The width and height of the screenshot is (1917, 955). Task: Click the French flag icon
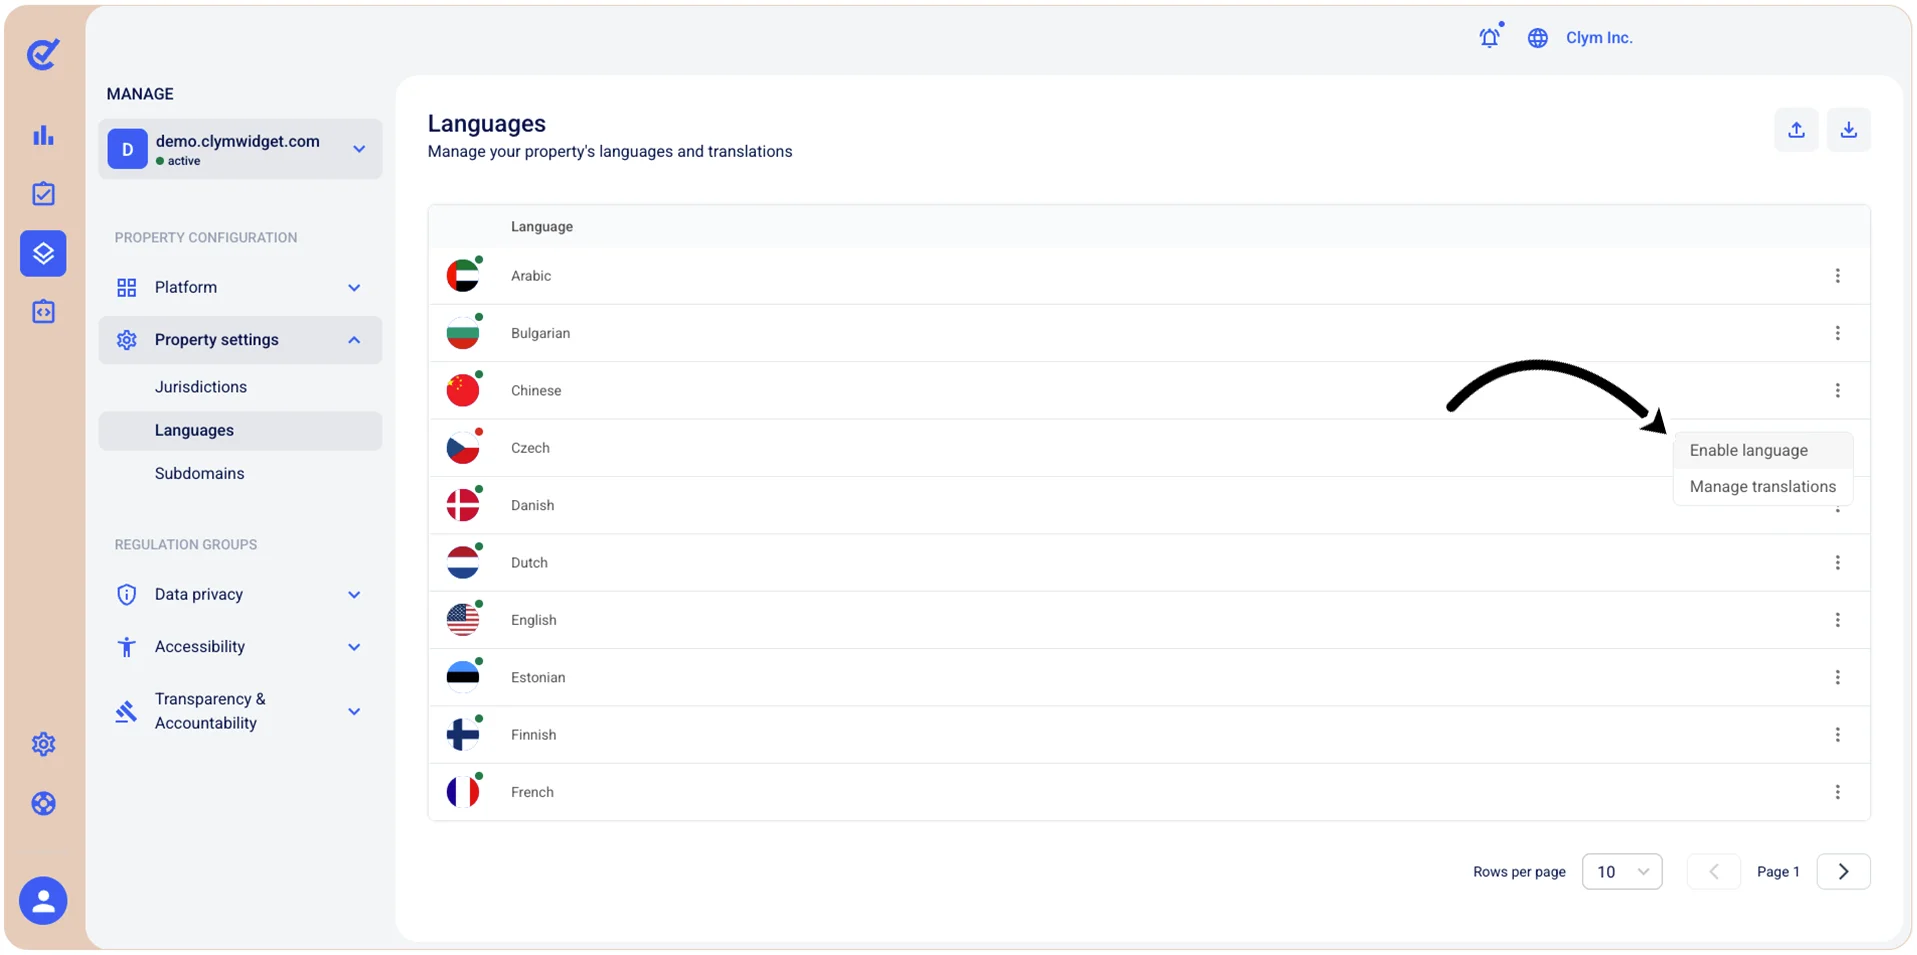[x=463, y=792]
